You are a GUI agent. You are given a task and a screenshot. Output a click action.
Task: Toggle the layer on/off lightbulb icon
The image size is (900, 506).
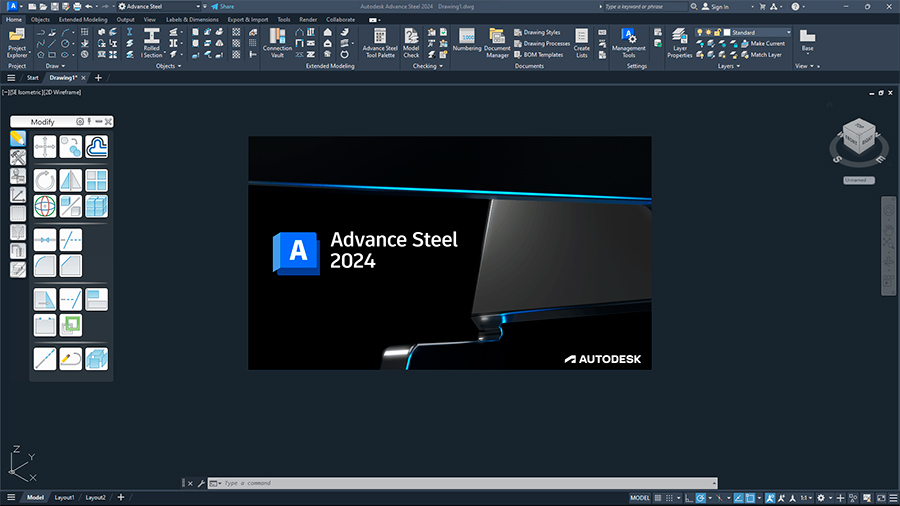[x=700, y=32]
